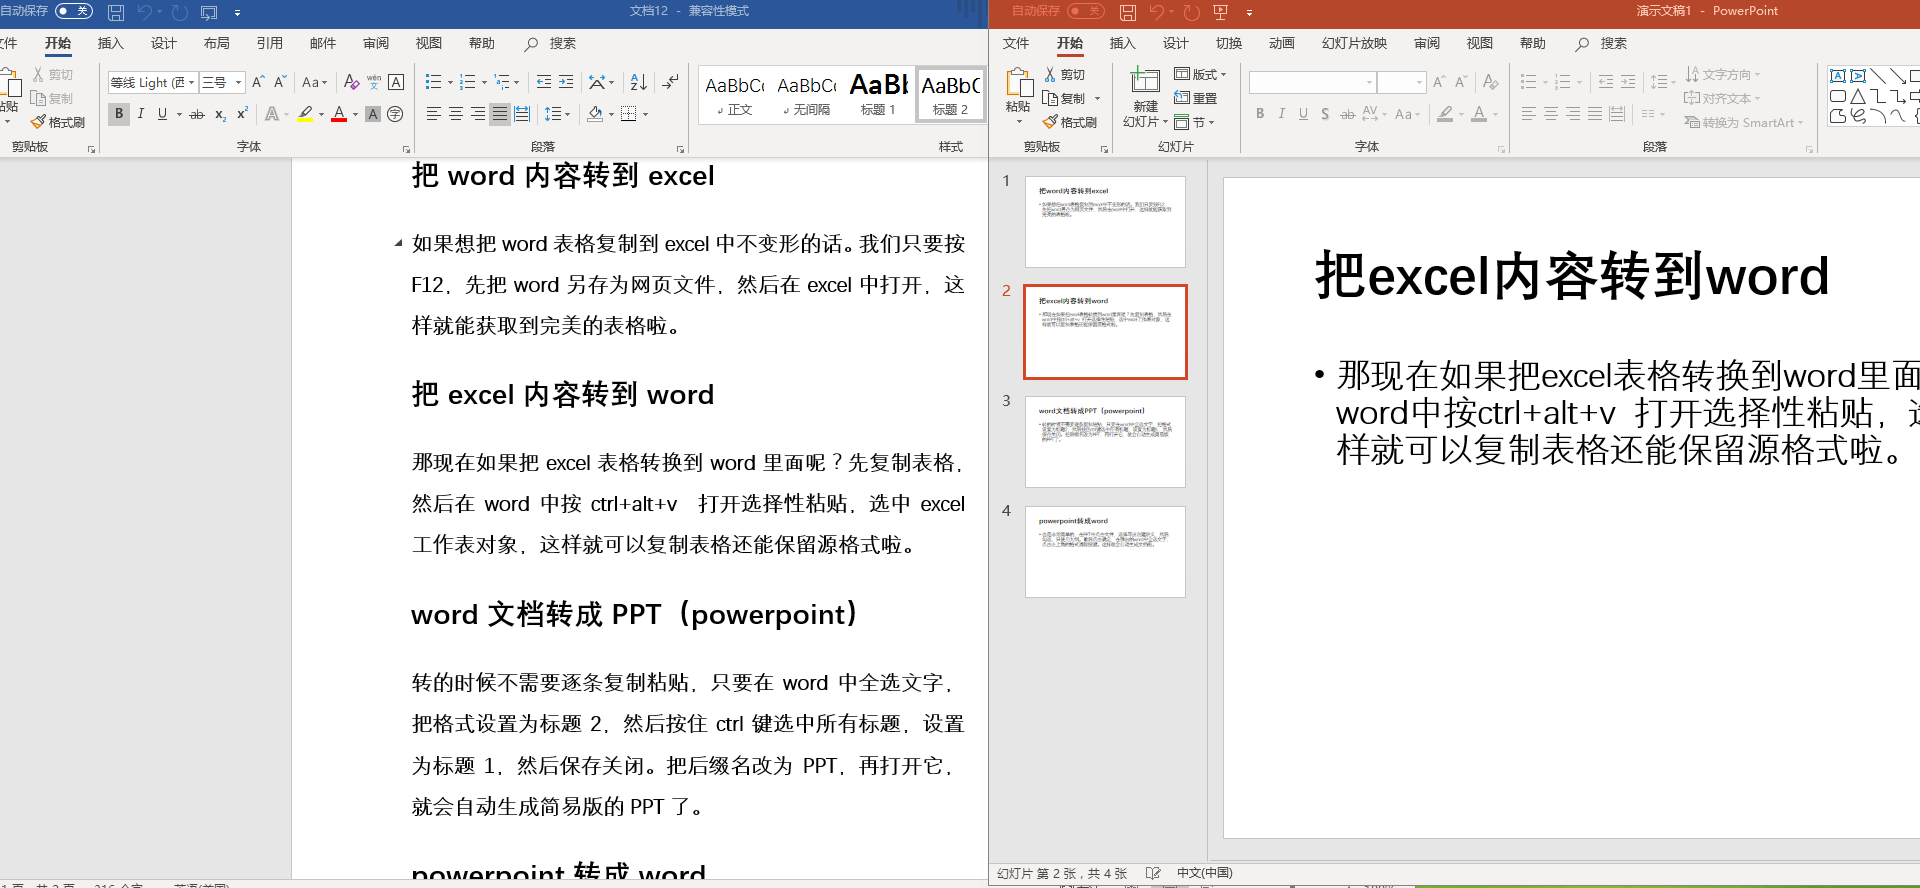The image size is (1920, 888).
Task: Click the Save icon in Word
Action: pos(116,13)
